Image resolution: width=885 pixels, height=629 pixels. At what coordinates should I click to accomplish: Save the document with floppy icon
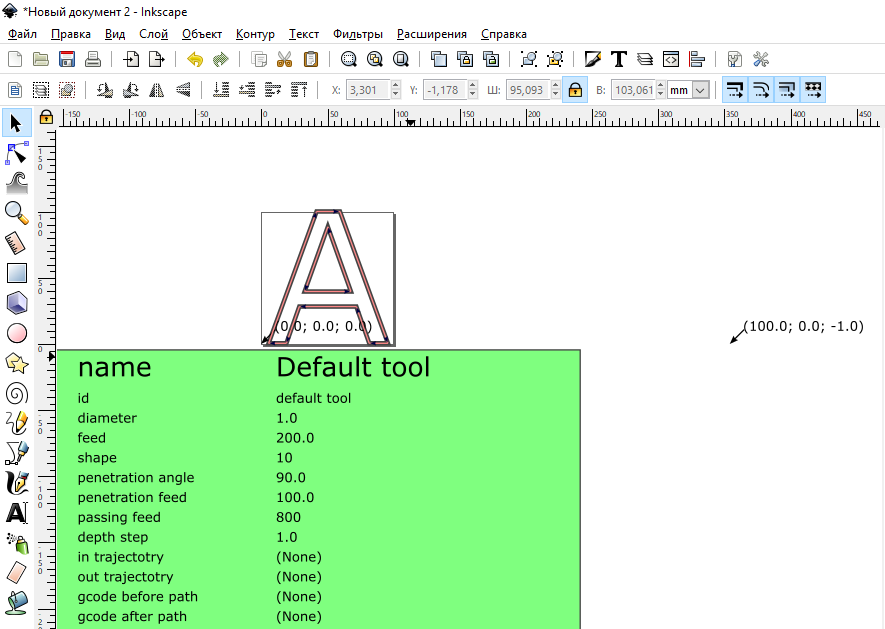coord(67,59)
